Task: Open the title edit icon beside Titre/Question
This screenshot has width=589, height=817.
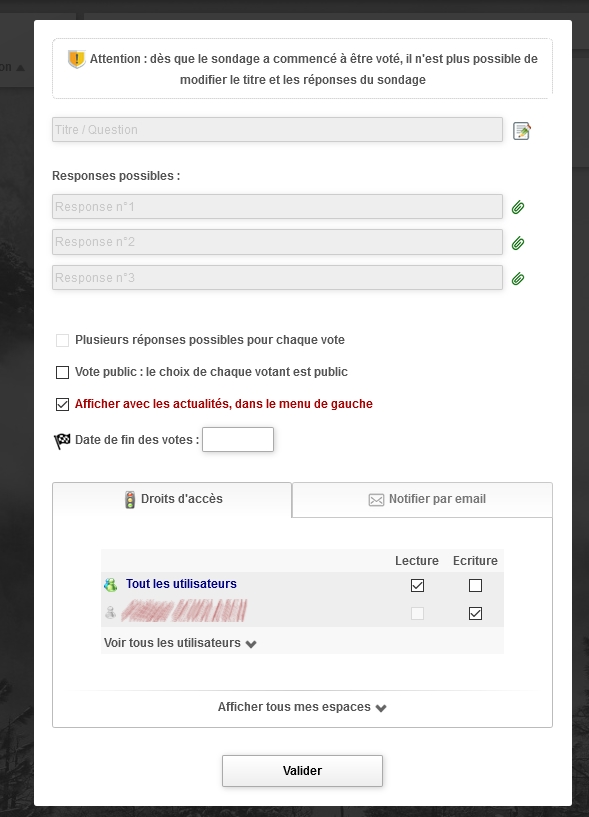Action: 521,130
